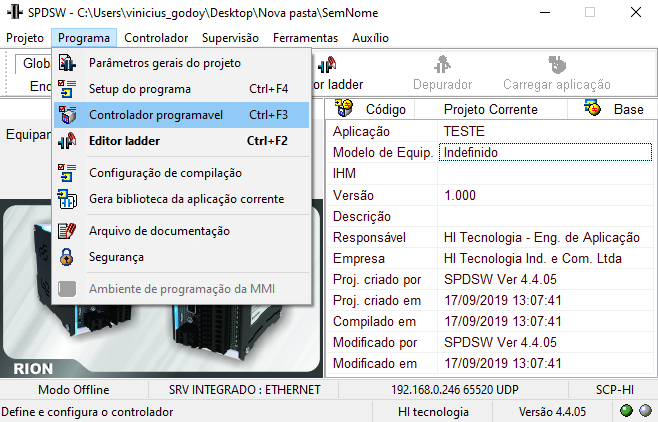Viewport: 658px width, 422px height.
Task: Click the empty Descrição value field
Action: pyautogui.click(x=546, y=216)
